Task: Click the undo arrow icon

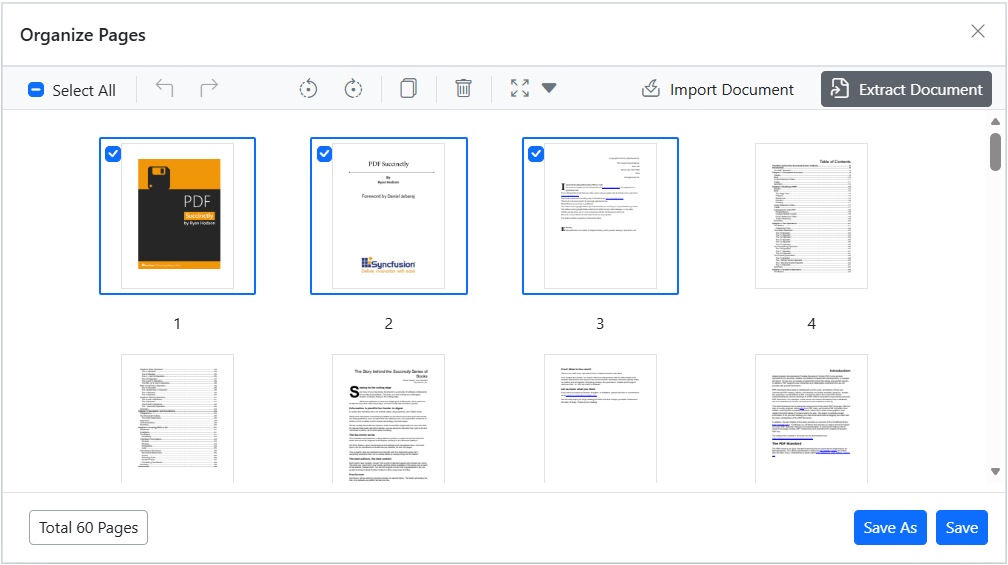Action: point(165,88)
